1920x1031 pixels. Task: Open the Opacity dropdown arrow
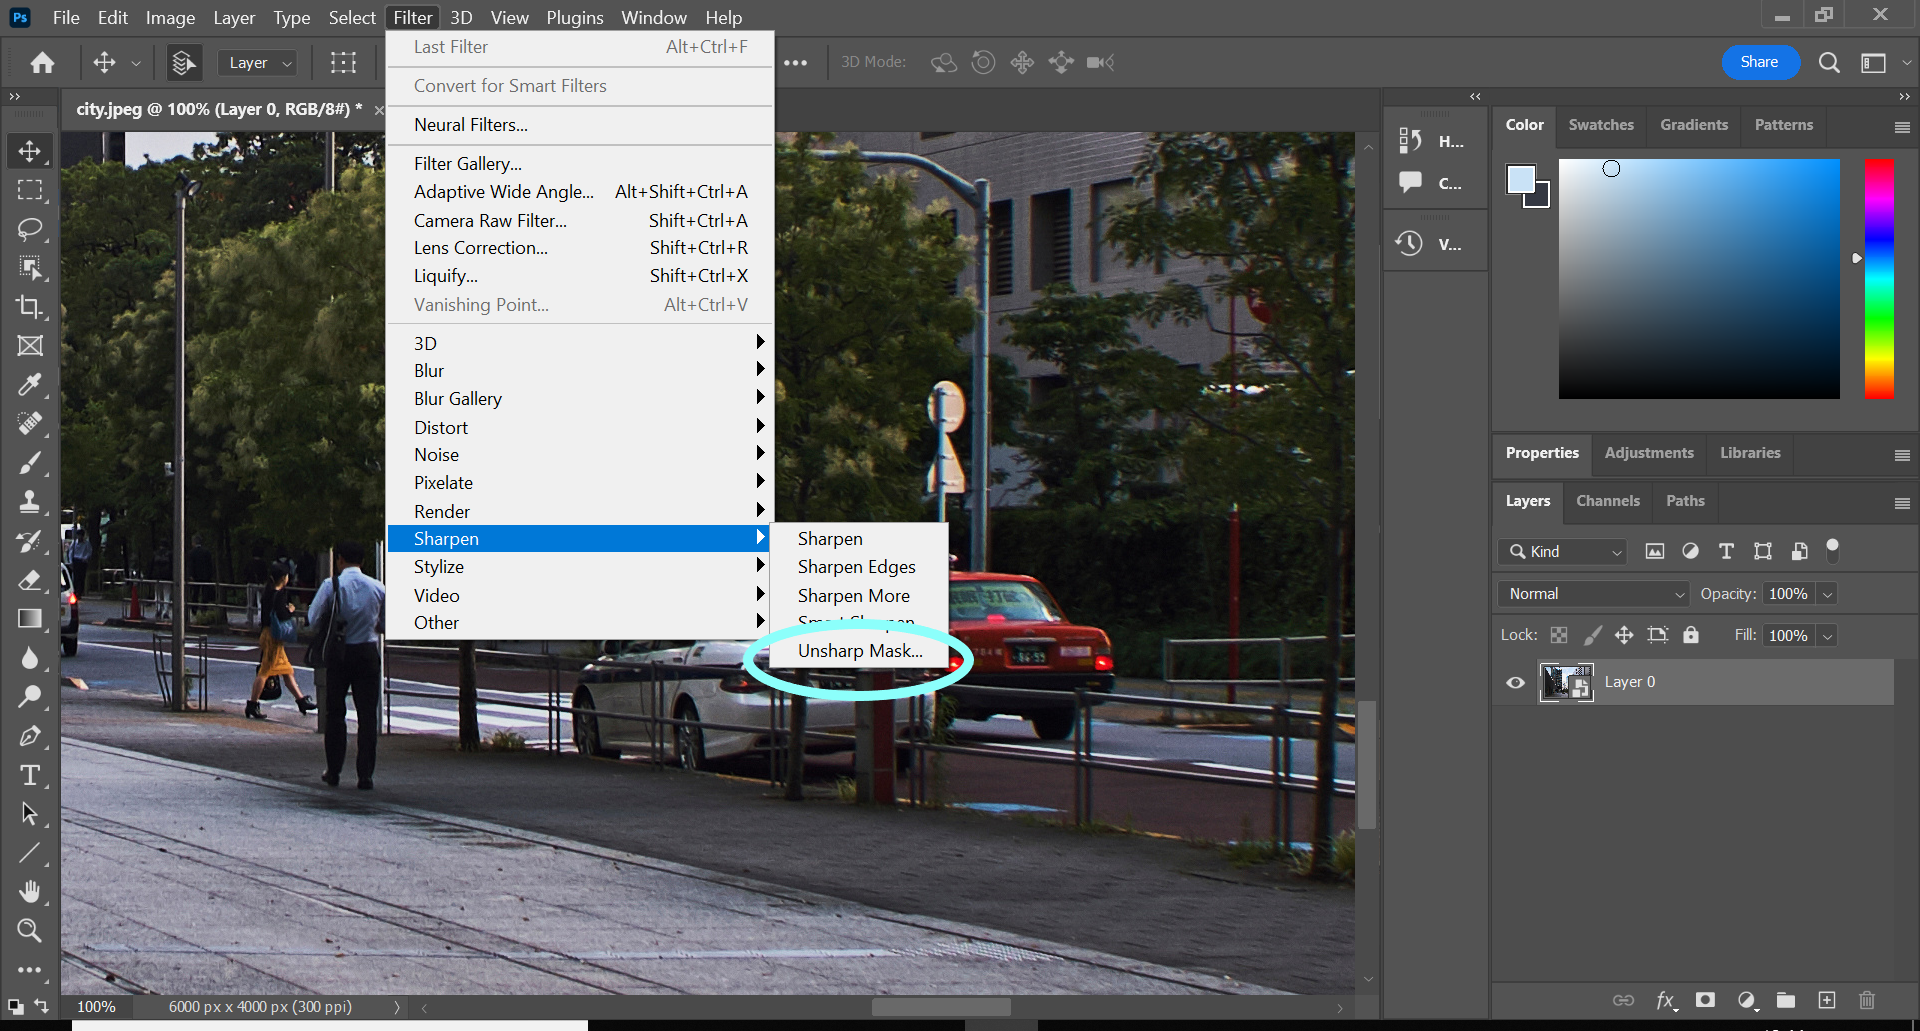coord(1828,594)
